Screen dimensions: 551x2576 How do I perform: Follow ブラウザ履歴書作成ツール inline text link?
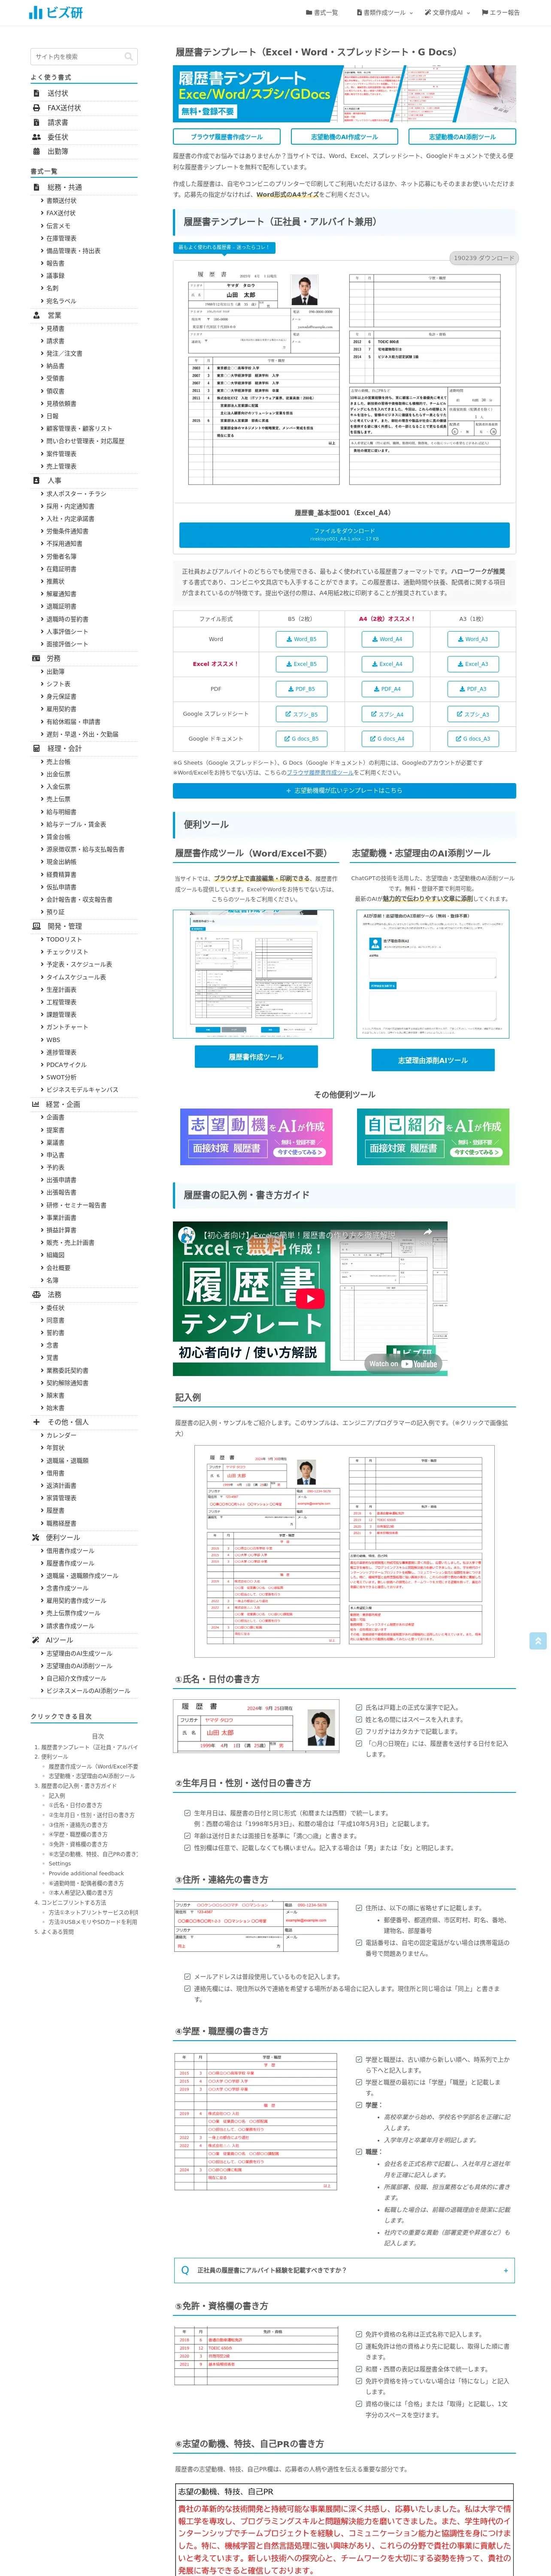tap(320, 773)
